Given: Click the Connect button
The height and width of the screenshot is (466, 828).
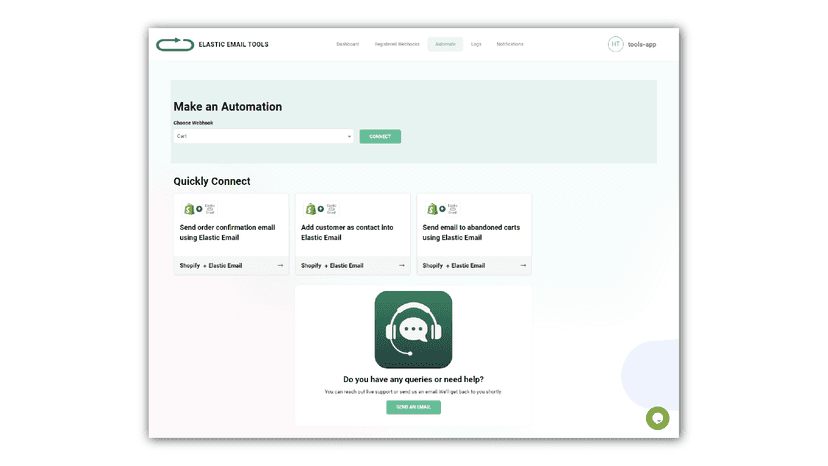Looking at the screenshot, I should 380,136.
